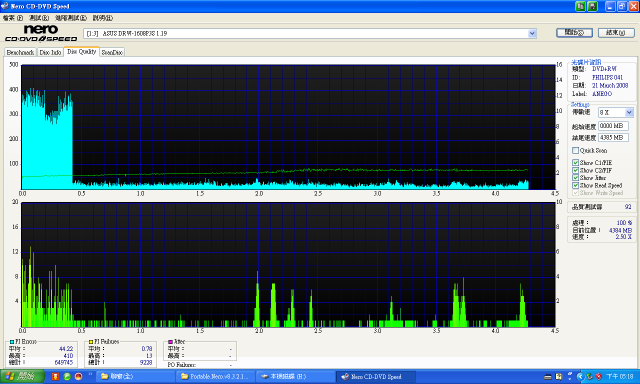The height and width of the screenshot is (384, 640).
Task: Click the PI Failures average value 0.78
Action: [147, 349]
